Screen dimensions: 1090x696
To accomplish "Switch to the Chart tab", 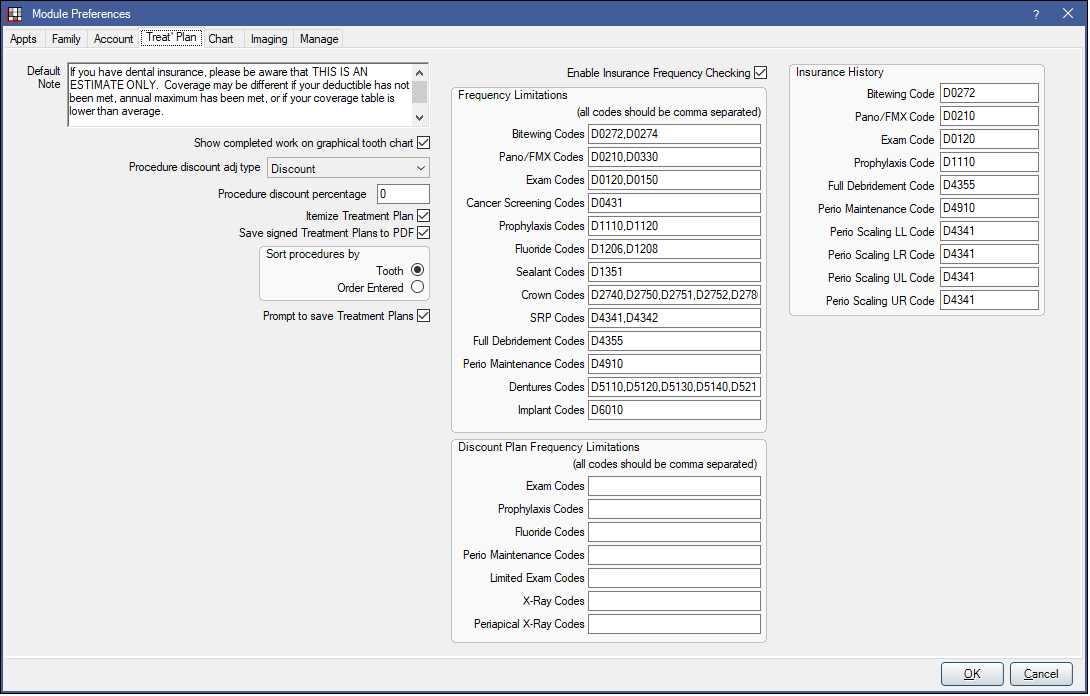I will click(x=221, y=39).
